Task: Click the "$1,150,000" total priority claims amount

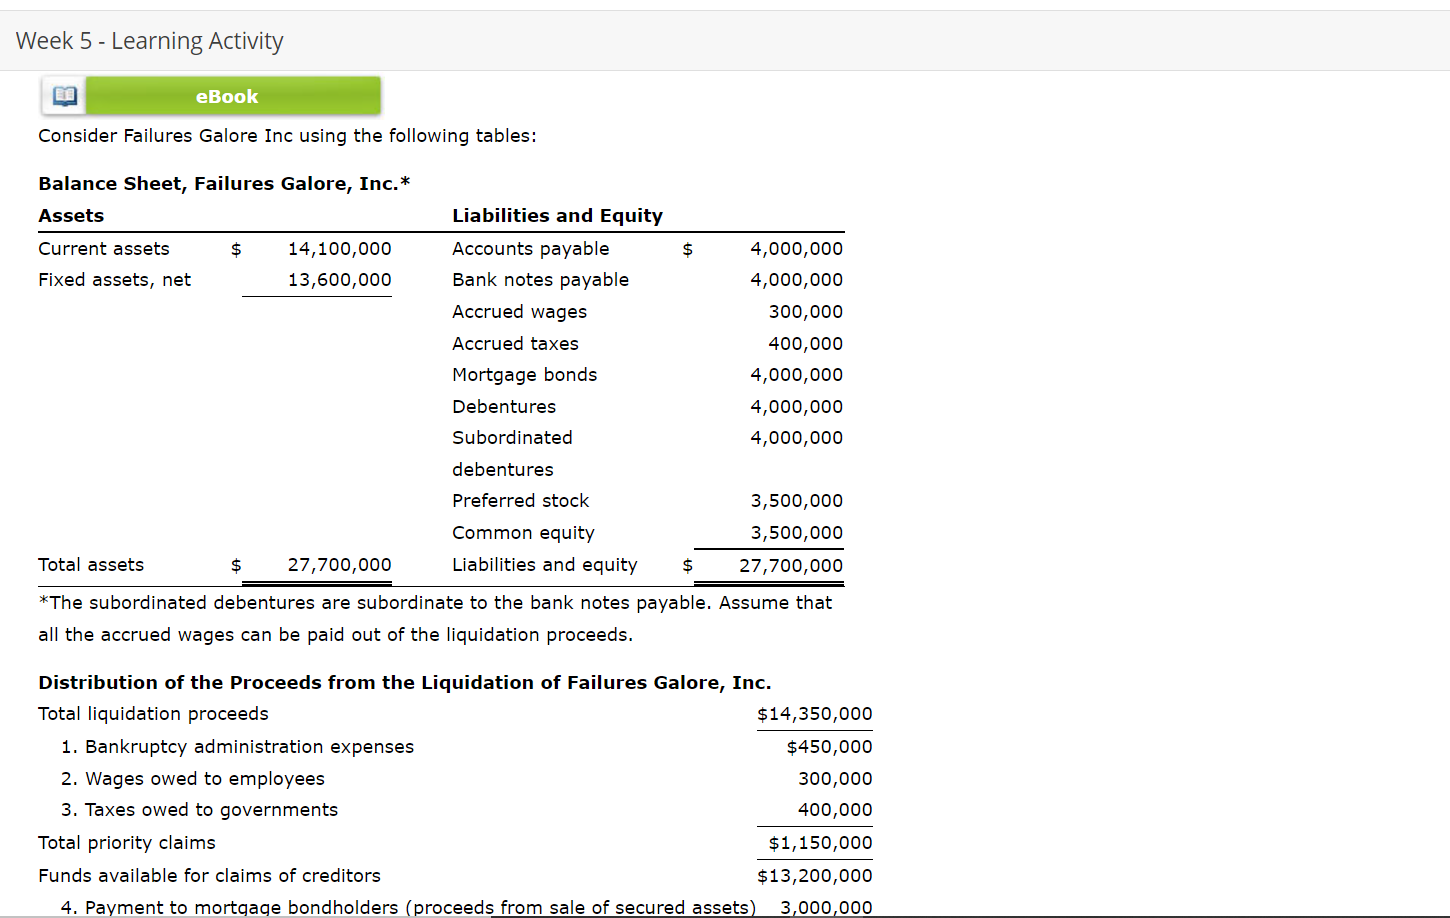Action: pos(820,843)
